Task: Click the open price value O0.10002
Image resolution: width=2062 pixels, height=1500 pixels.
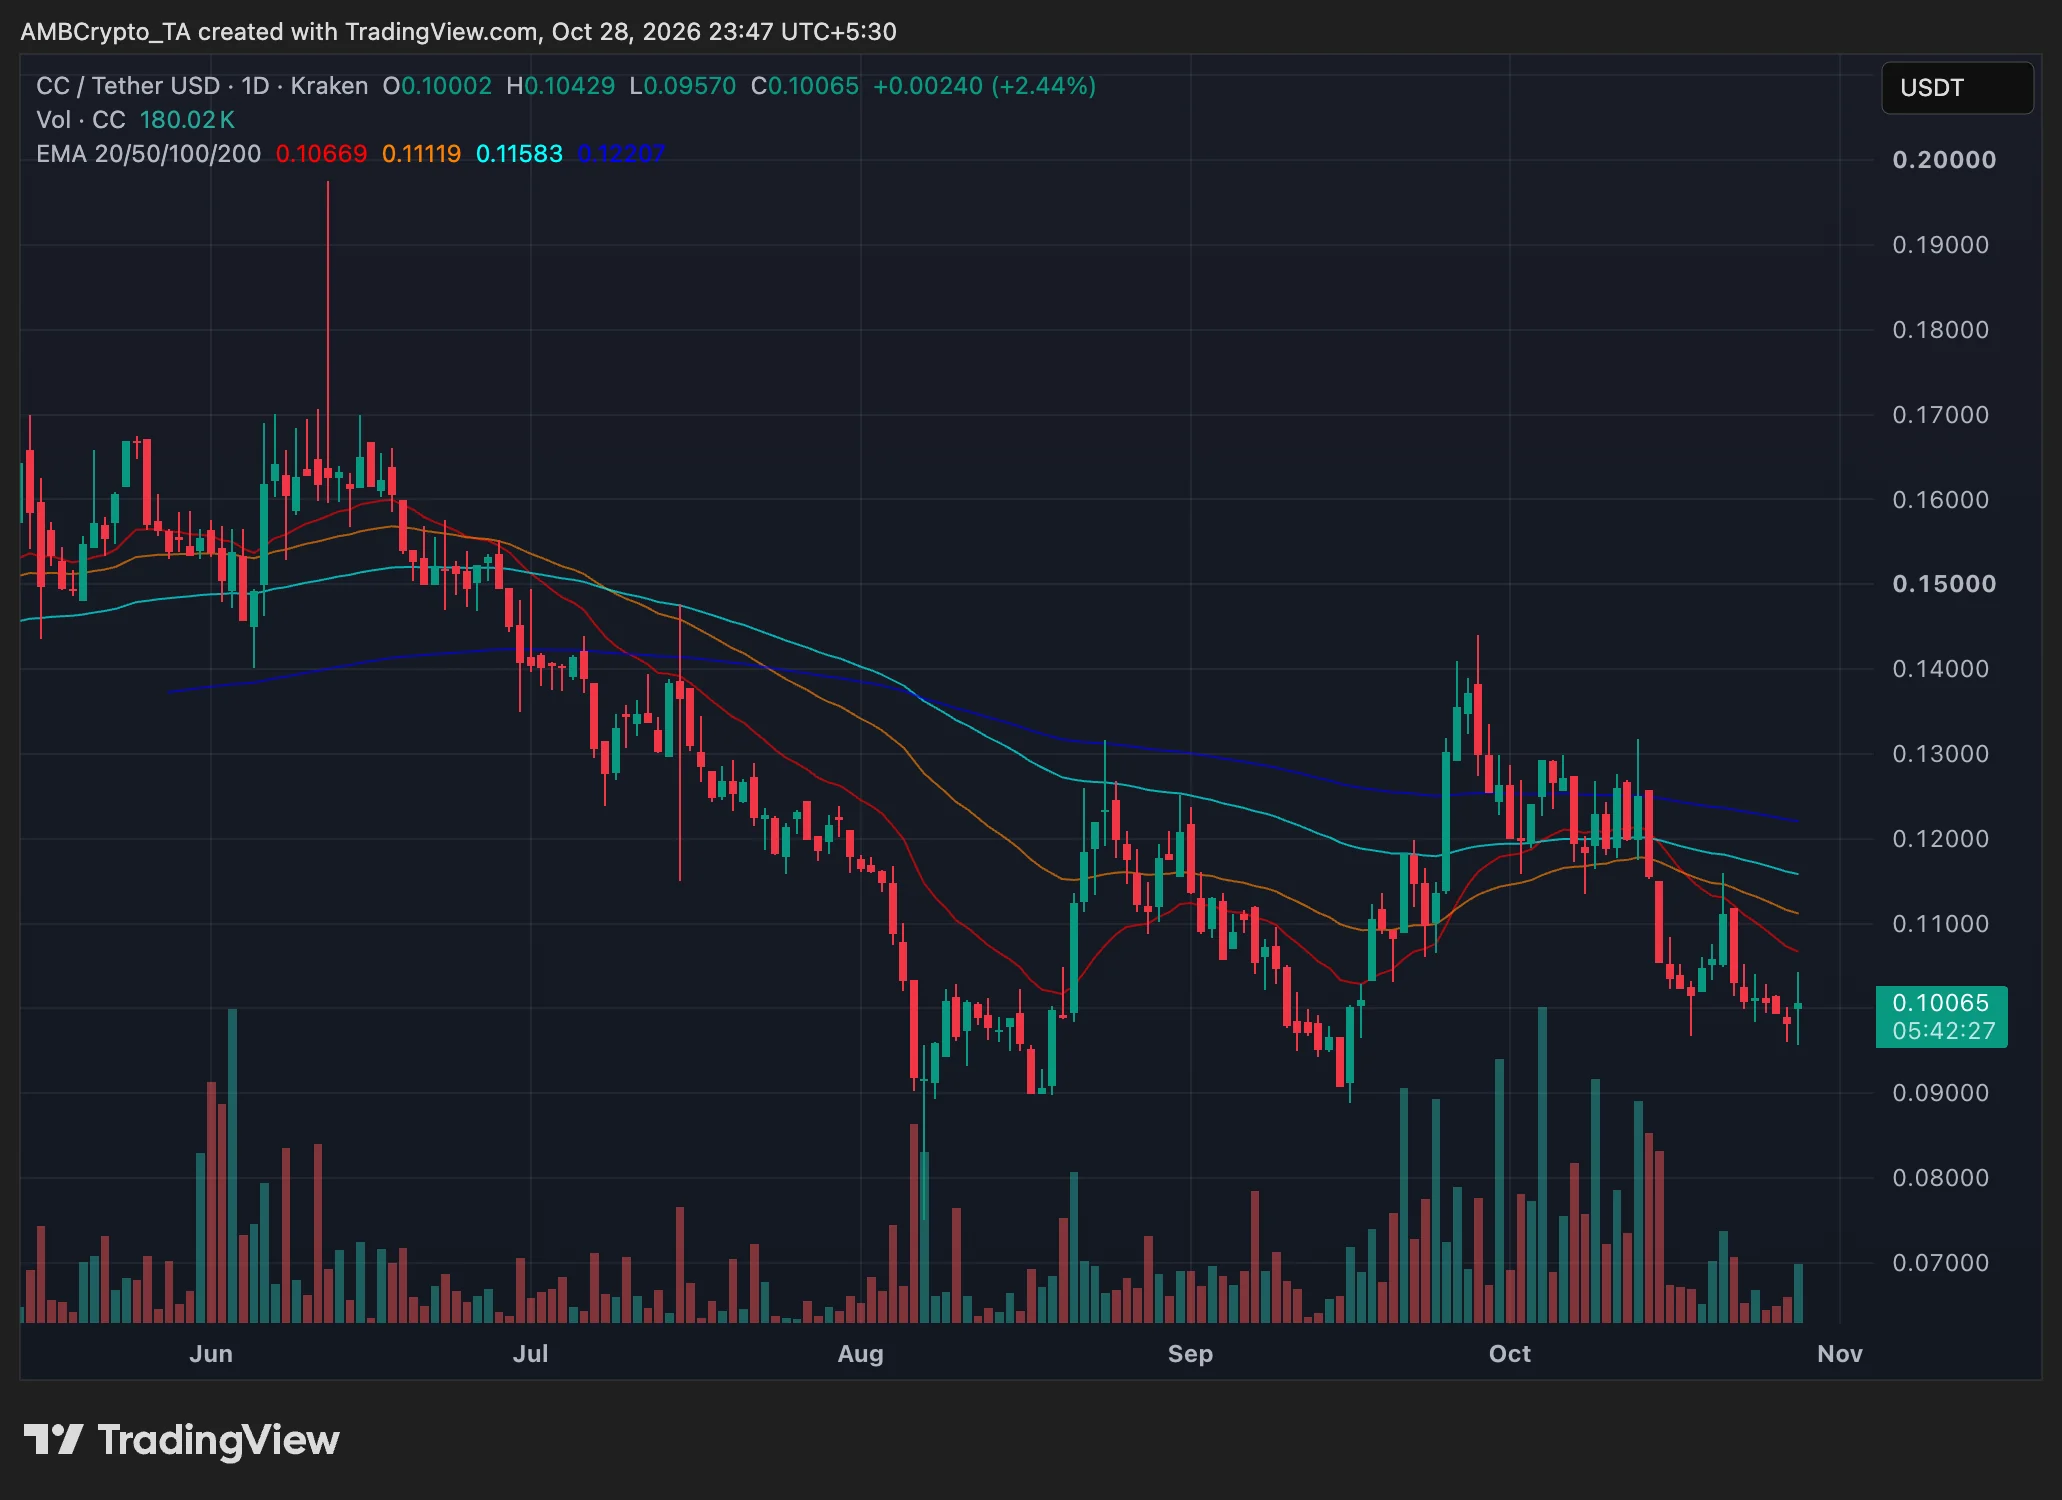Action: coord(437,86)
